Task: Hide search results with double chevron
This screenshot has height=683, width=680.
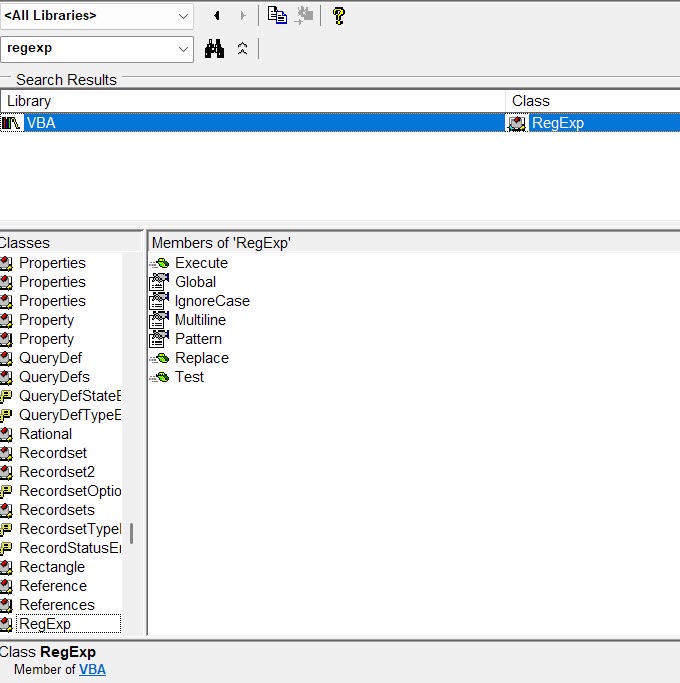Action: tap(243, 48)
